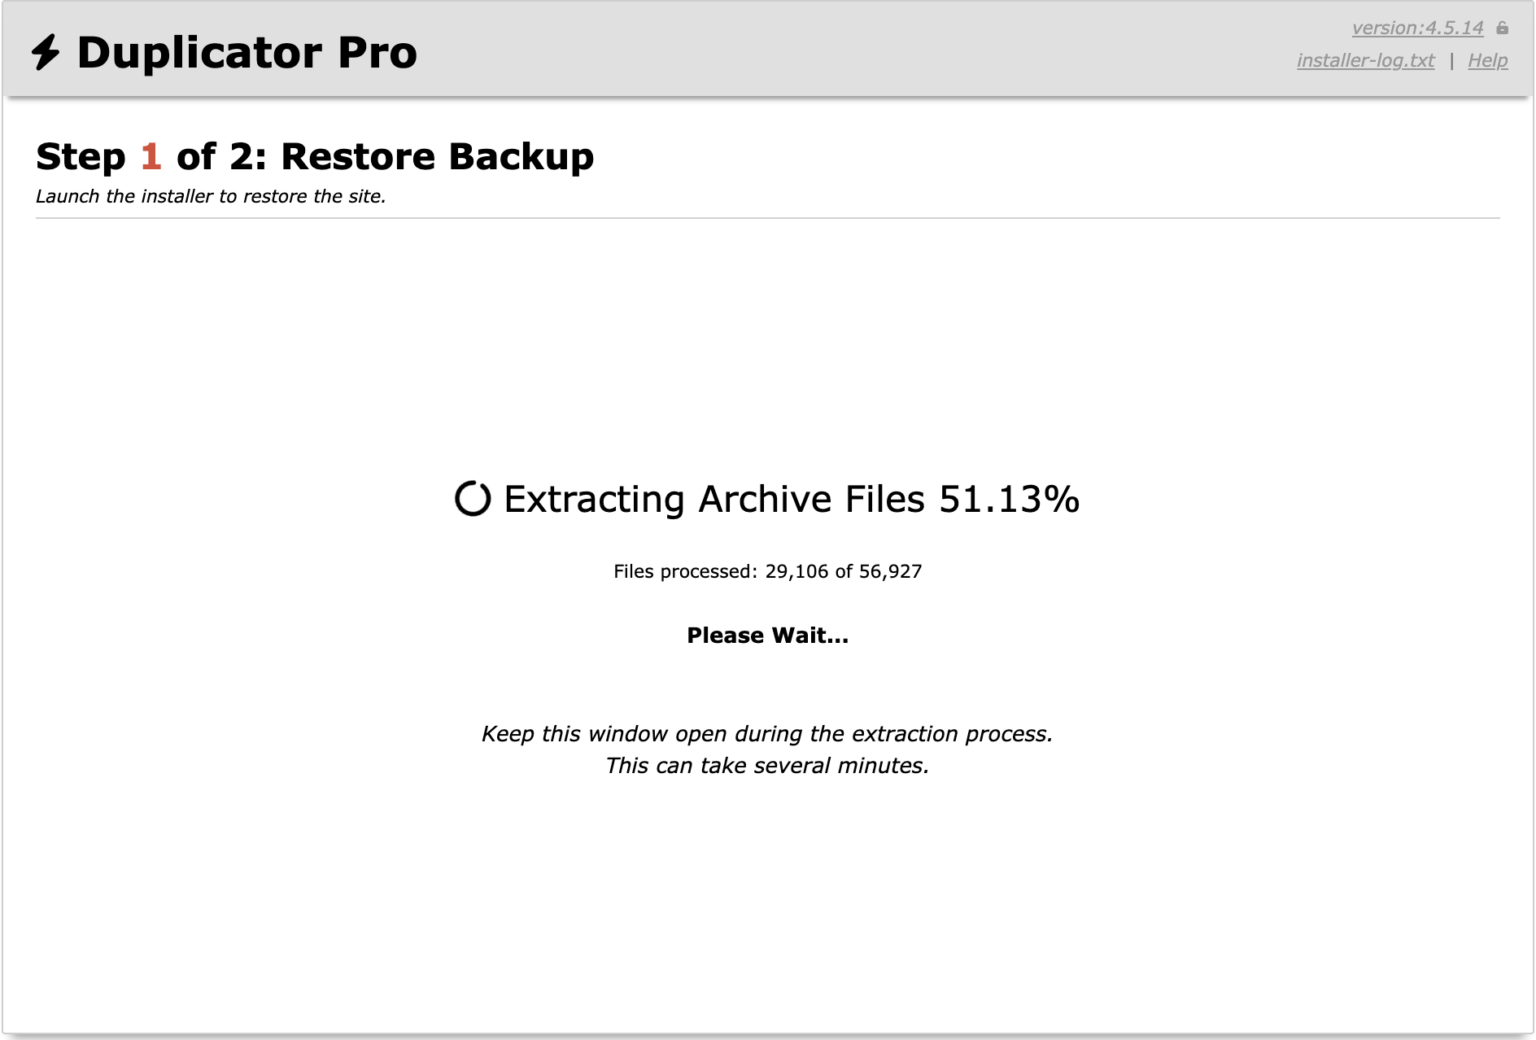Click the Step 1 of 2: Restore Backup heading
Image resolution: width=1536 pixels, height=1040 pixels.
315,156
